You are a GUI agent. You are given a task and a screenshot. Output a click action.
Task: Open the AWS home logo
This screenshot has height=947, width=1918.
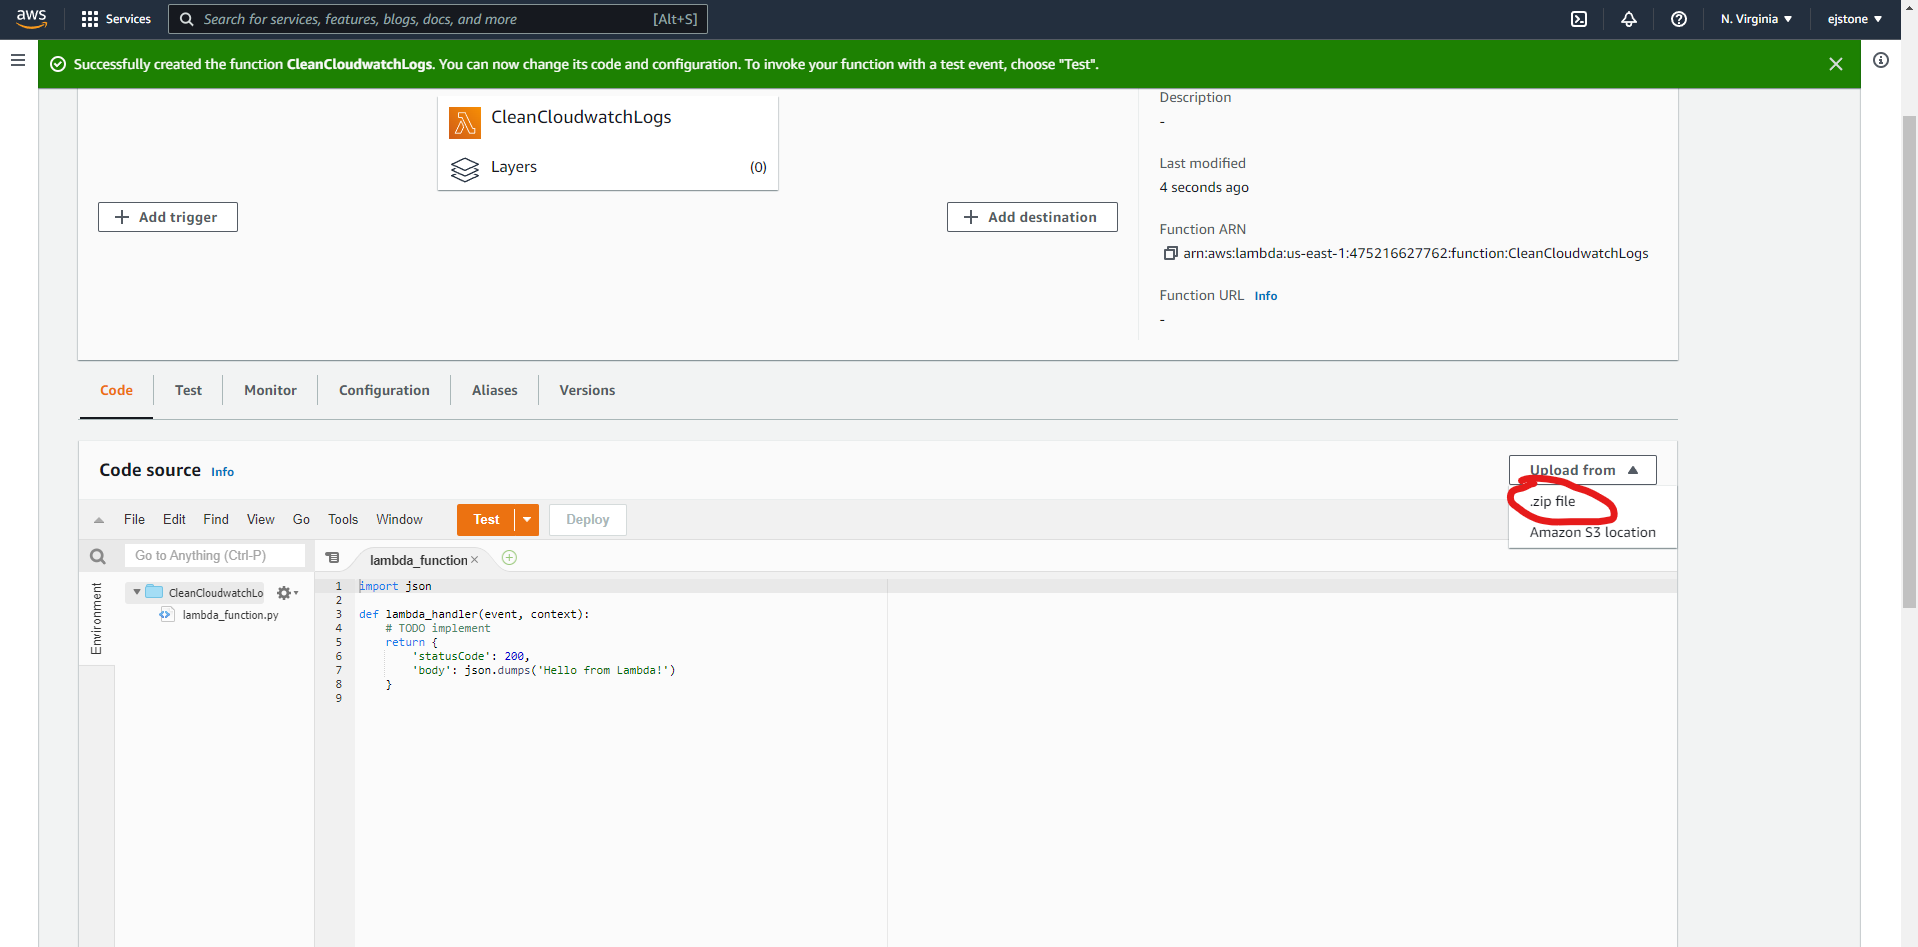pyautogui.click(x=32, y=19)
